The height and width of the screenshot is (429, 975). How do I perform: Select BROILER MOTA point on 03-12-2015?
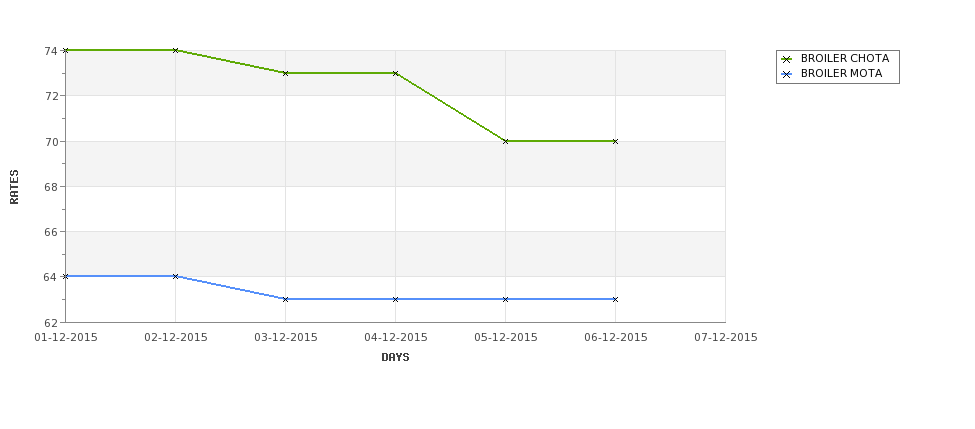point(285,299)
